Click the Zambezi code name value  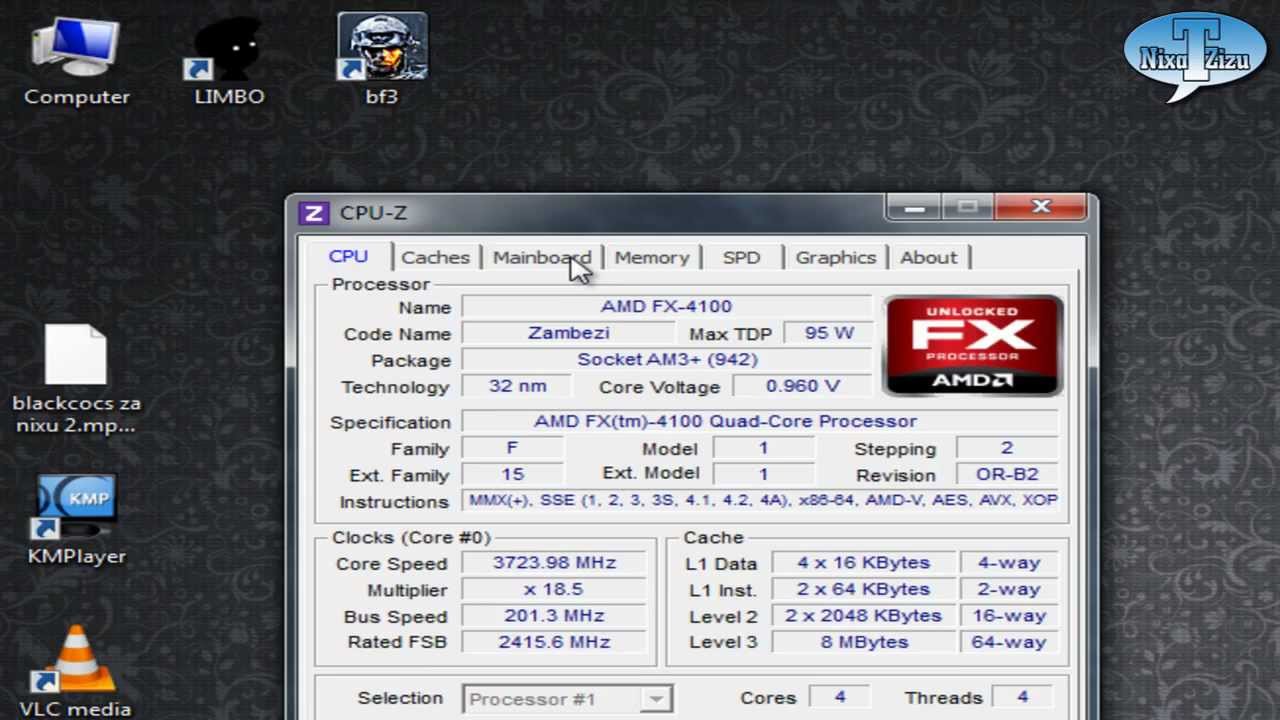coord(568,333)
